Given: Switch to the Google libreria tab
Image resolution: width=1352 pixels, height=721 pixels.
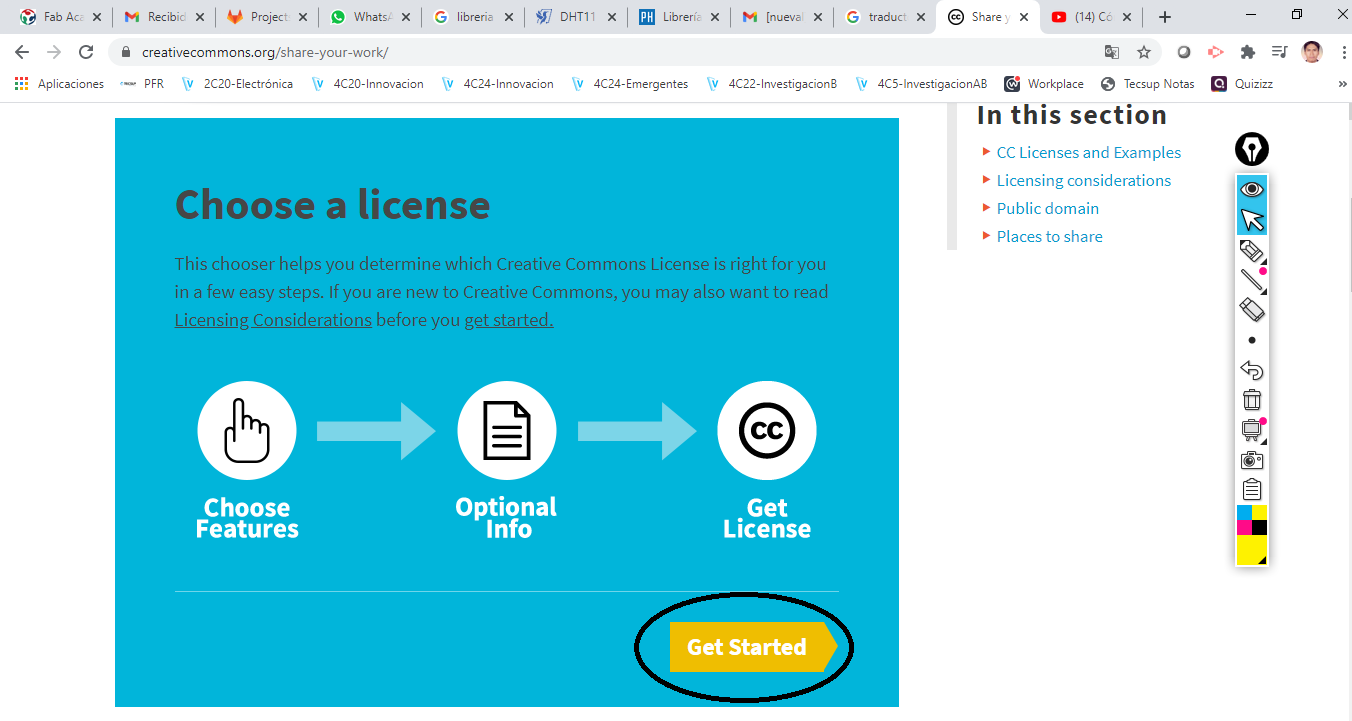Looking at the screenshot, I should 472,17.
